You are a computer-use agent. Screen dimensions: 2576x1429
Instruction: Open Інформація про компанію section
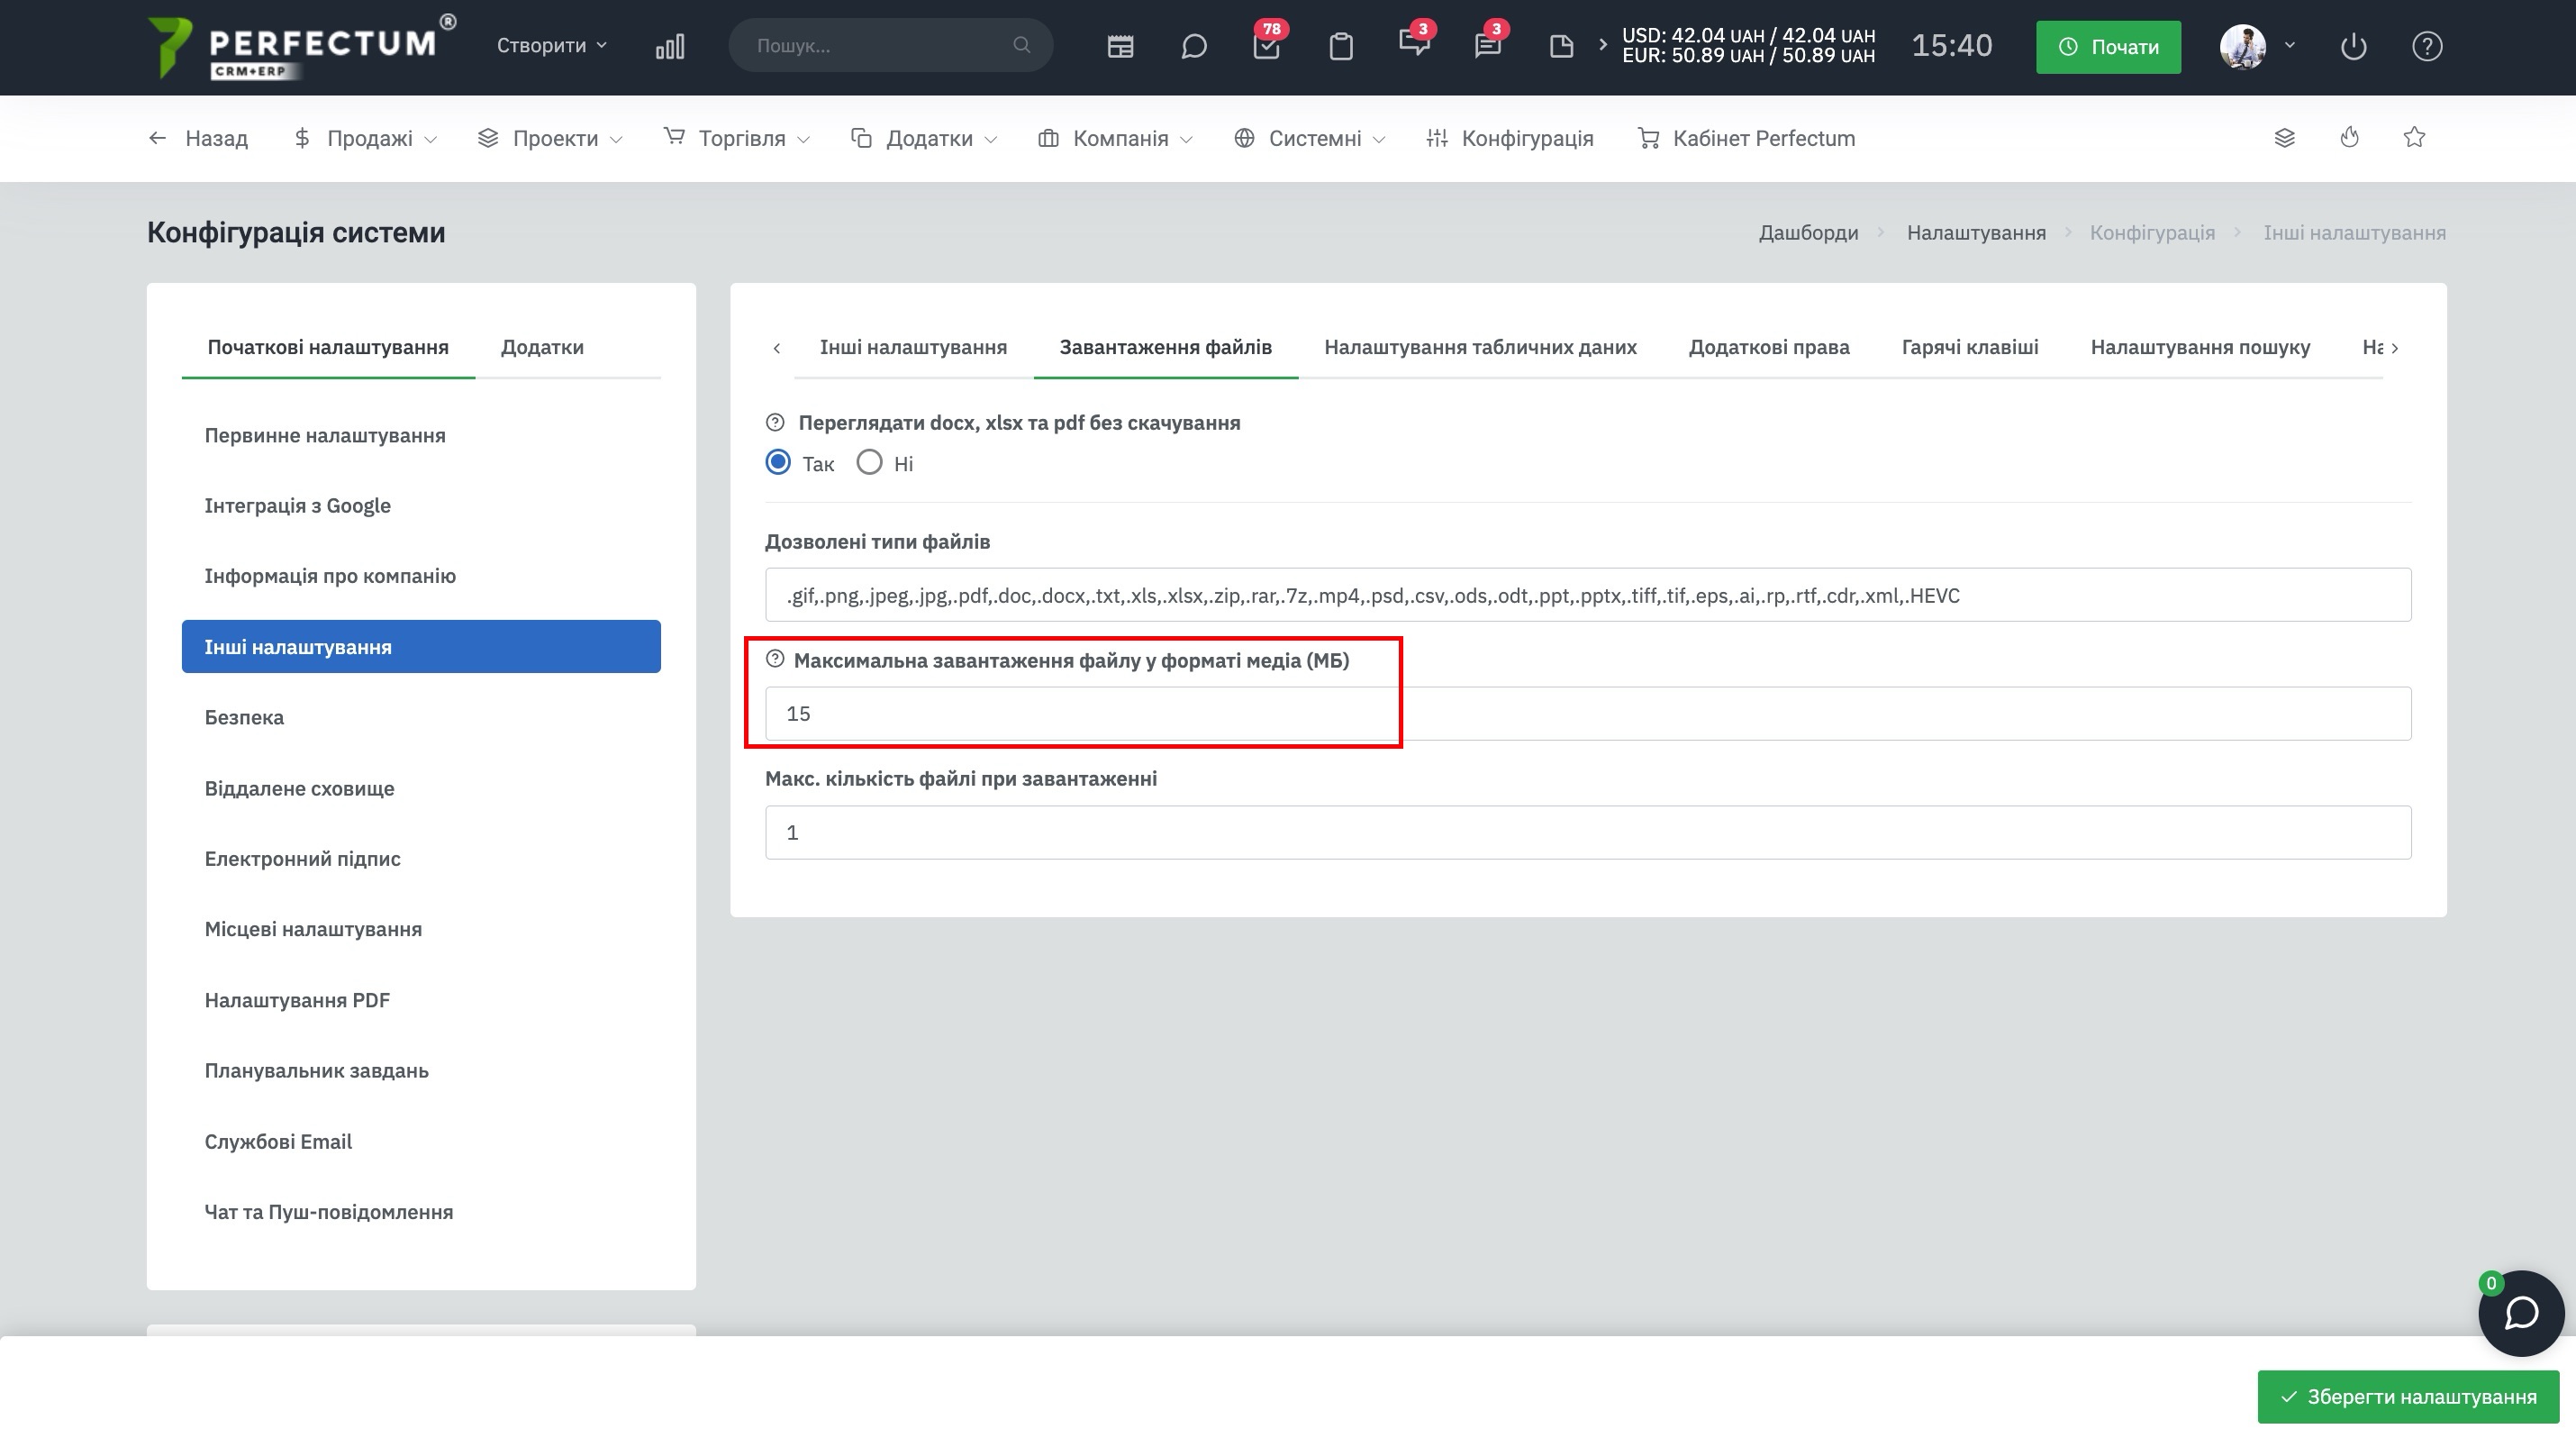click(421, 575)
